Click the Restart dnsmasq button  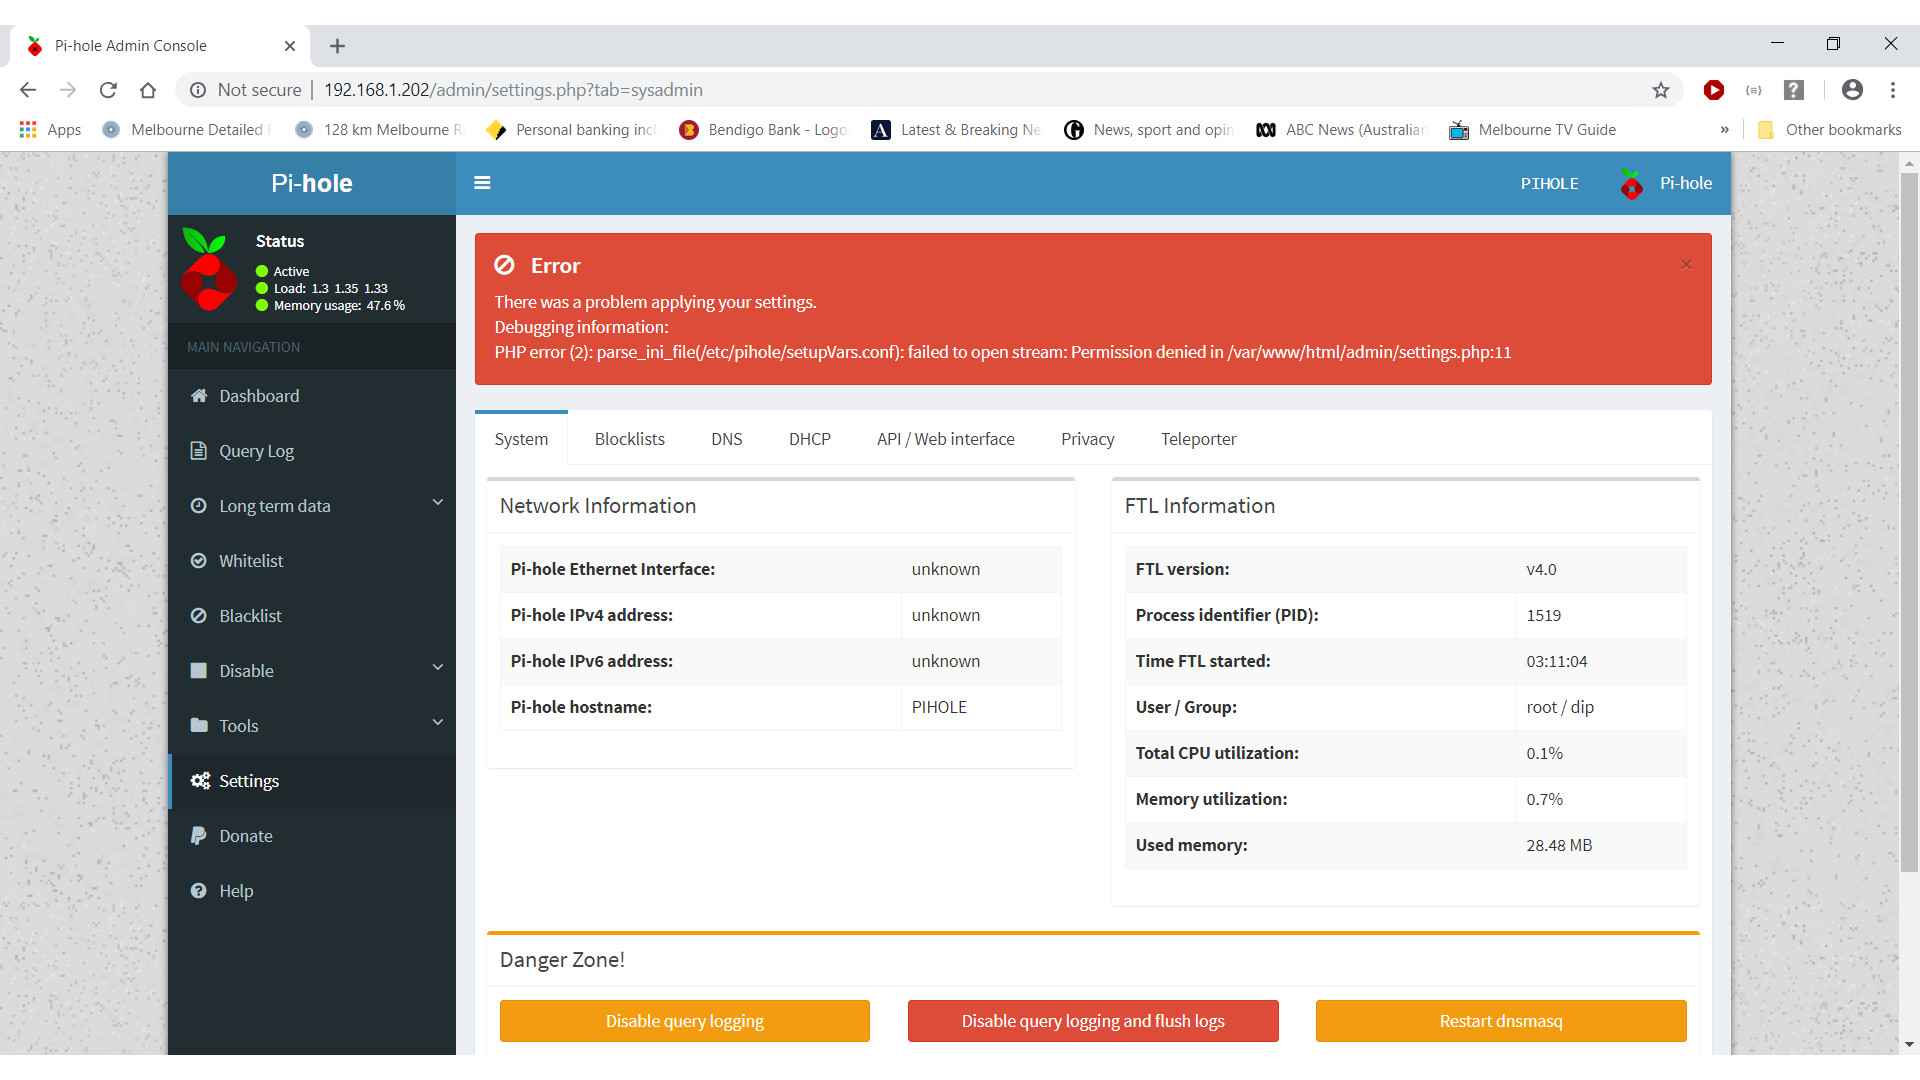1501,1021
